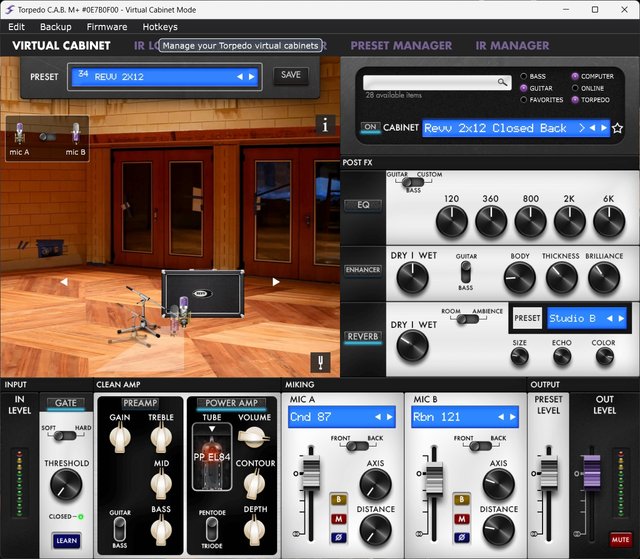Open the Mic B Rbn 121 selector
This screenshot has height=559, width=640.
point(465,417)
